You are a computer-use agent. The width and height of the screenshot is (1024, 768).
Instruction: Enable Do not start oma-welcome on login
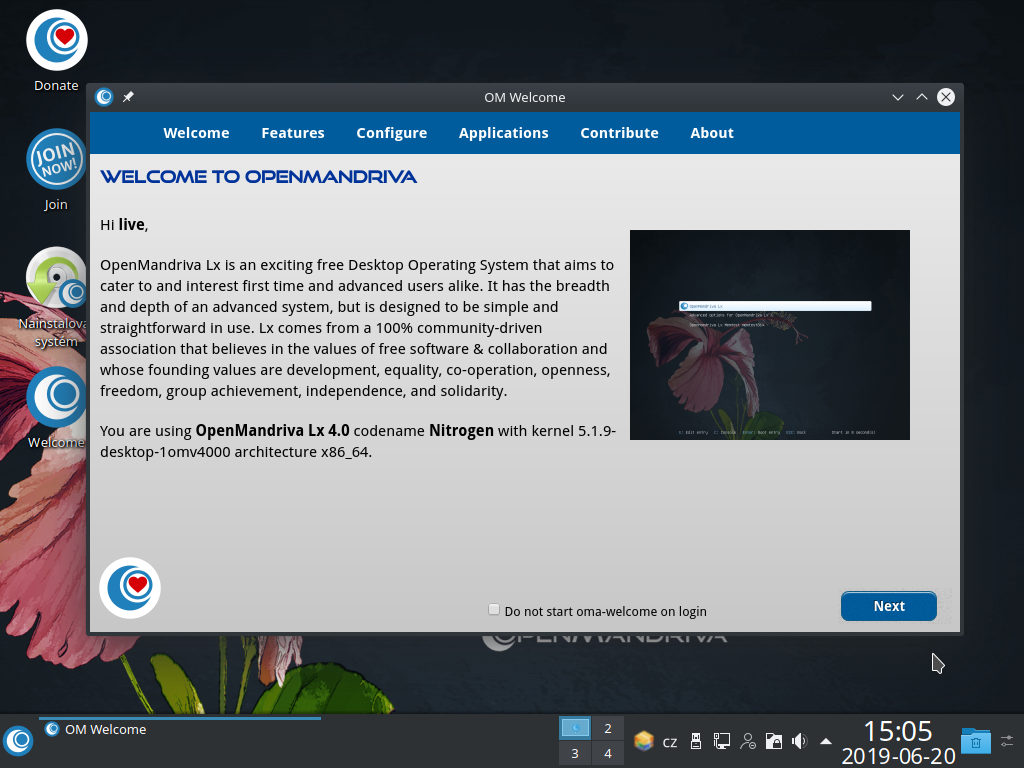(x=494, y=610)
